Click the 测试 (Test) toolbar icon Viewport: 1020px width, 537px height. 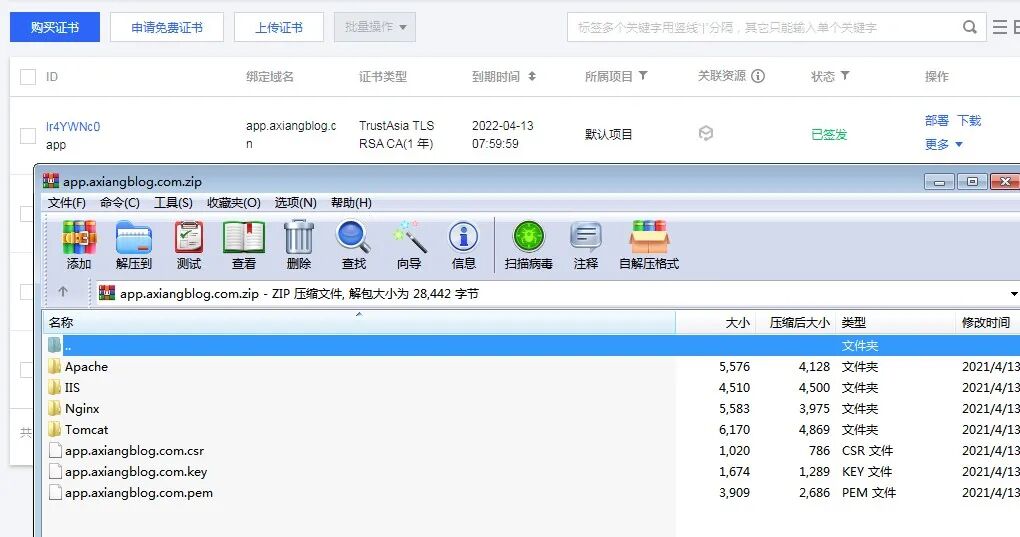click(189, 237)
